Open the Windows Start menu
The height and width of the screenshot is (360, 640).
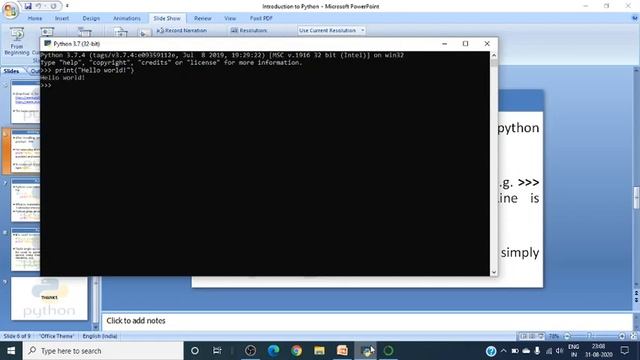(x=11, y=351)
